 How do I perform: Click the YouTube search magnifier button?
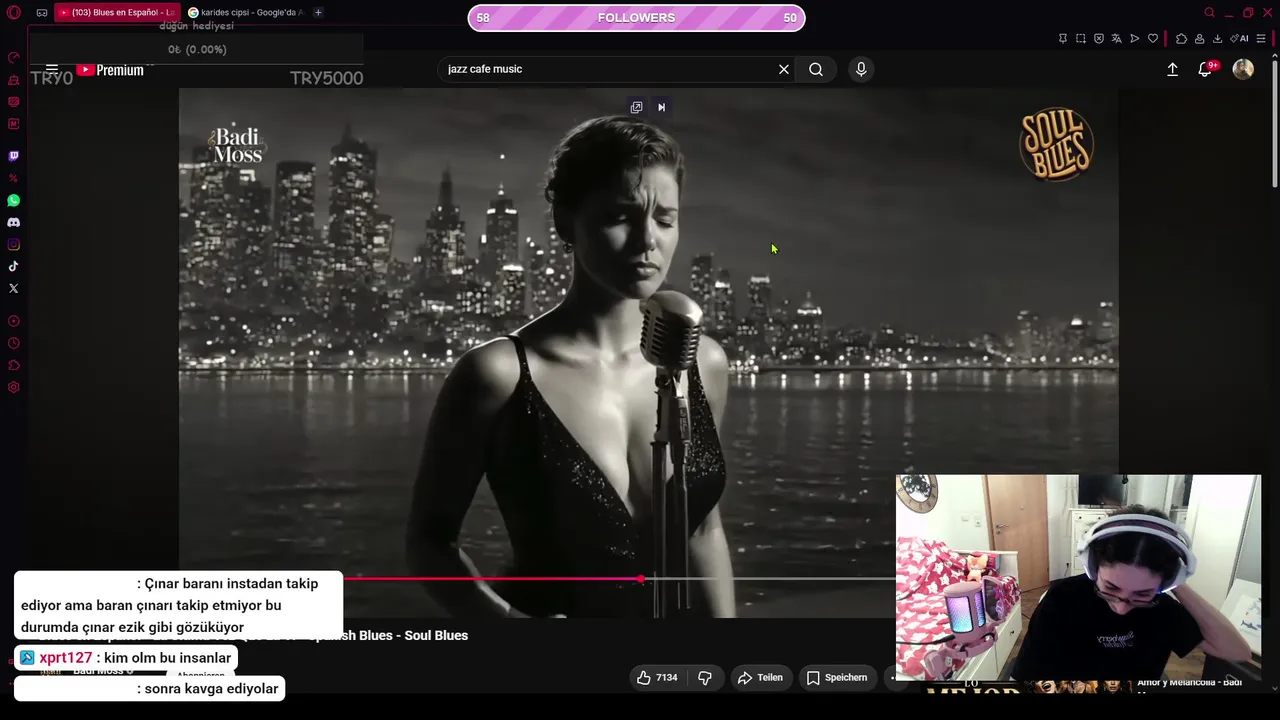[x=816, y=69]
